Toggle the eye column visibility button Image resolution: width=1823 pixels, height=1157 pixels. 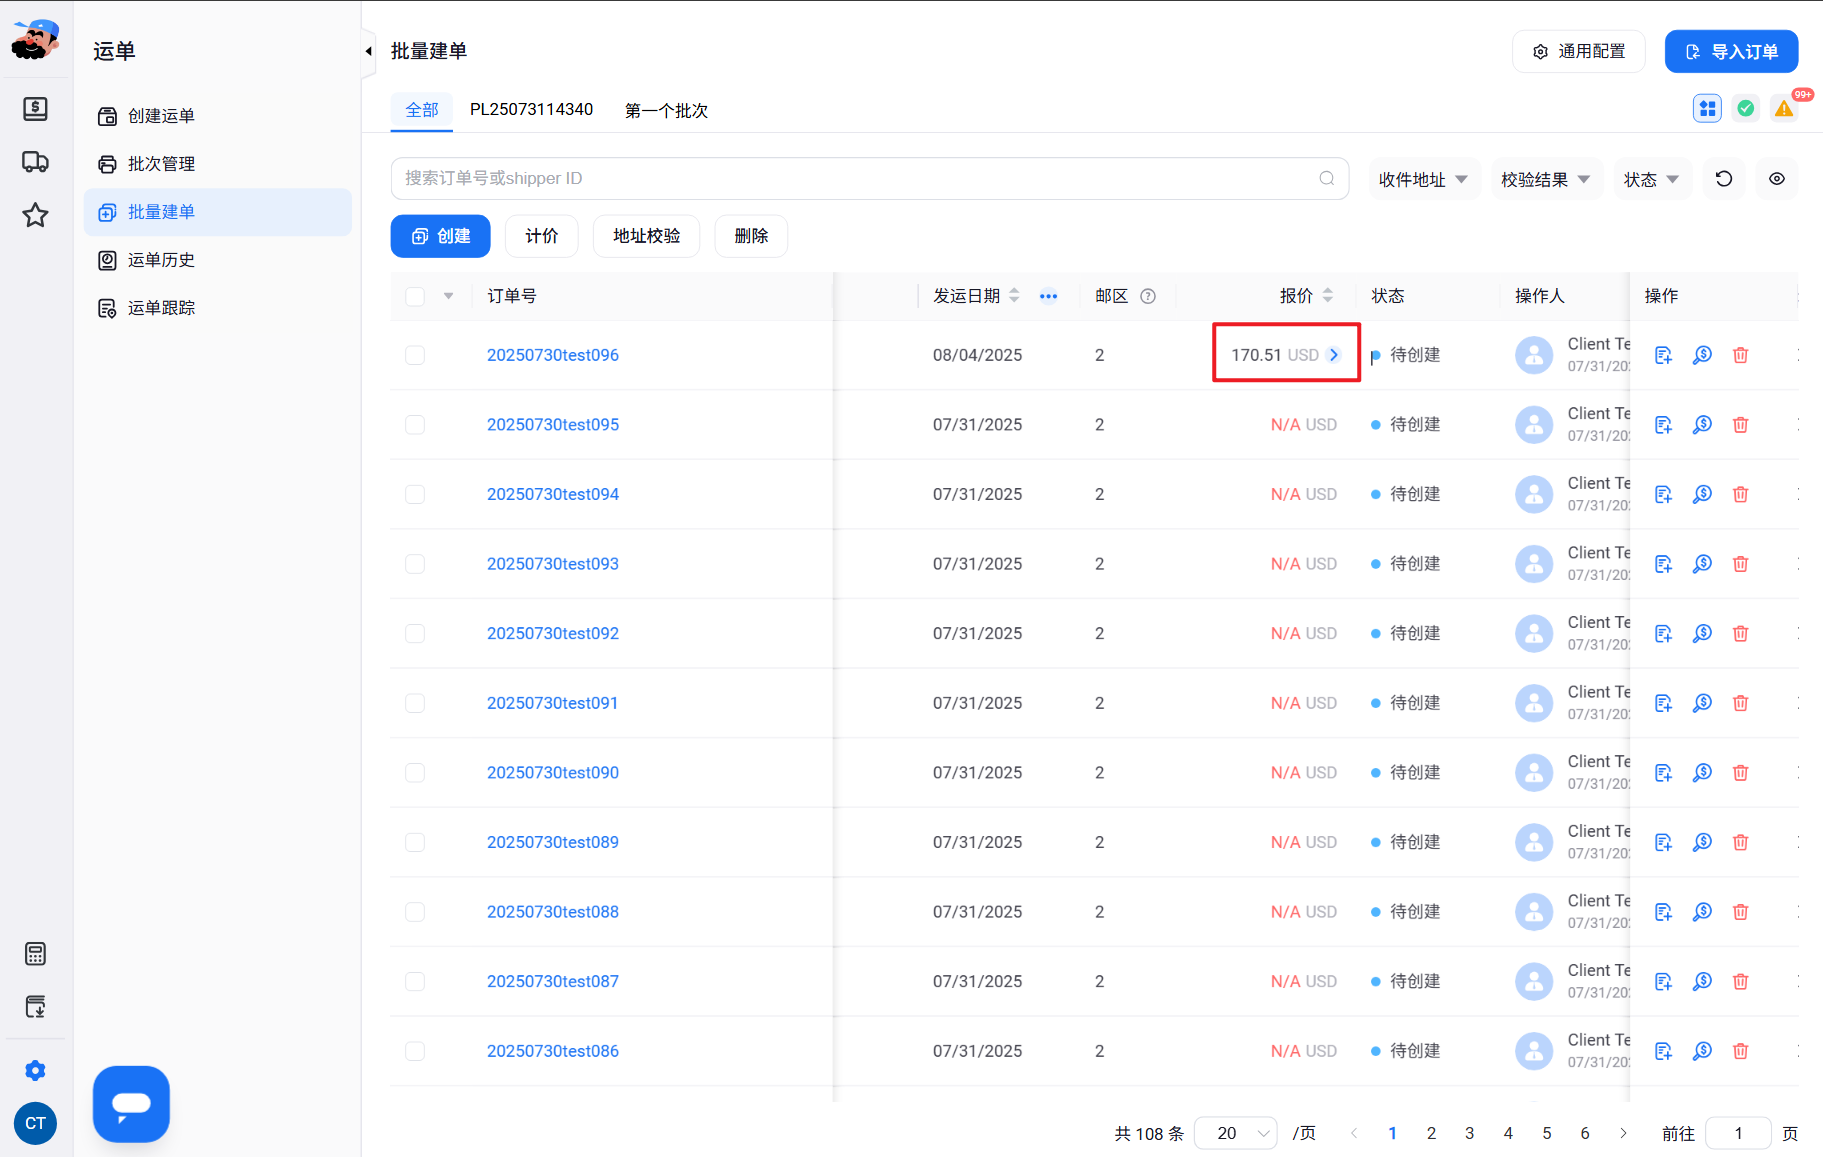tap(1777, 179)
